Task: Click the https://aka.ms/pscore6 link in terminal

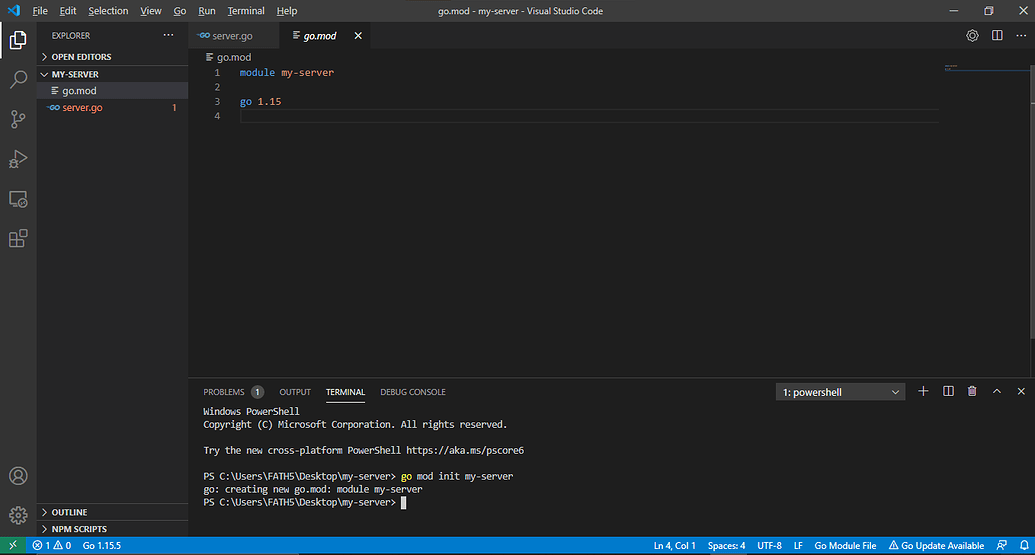Action: (465, 450)
